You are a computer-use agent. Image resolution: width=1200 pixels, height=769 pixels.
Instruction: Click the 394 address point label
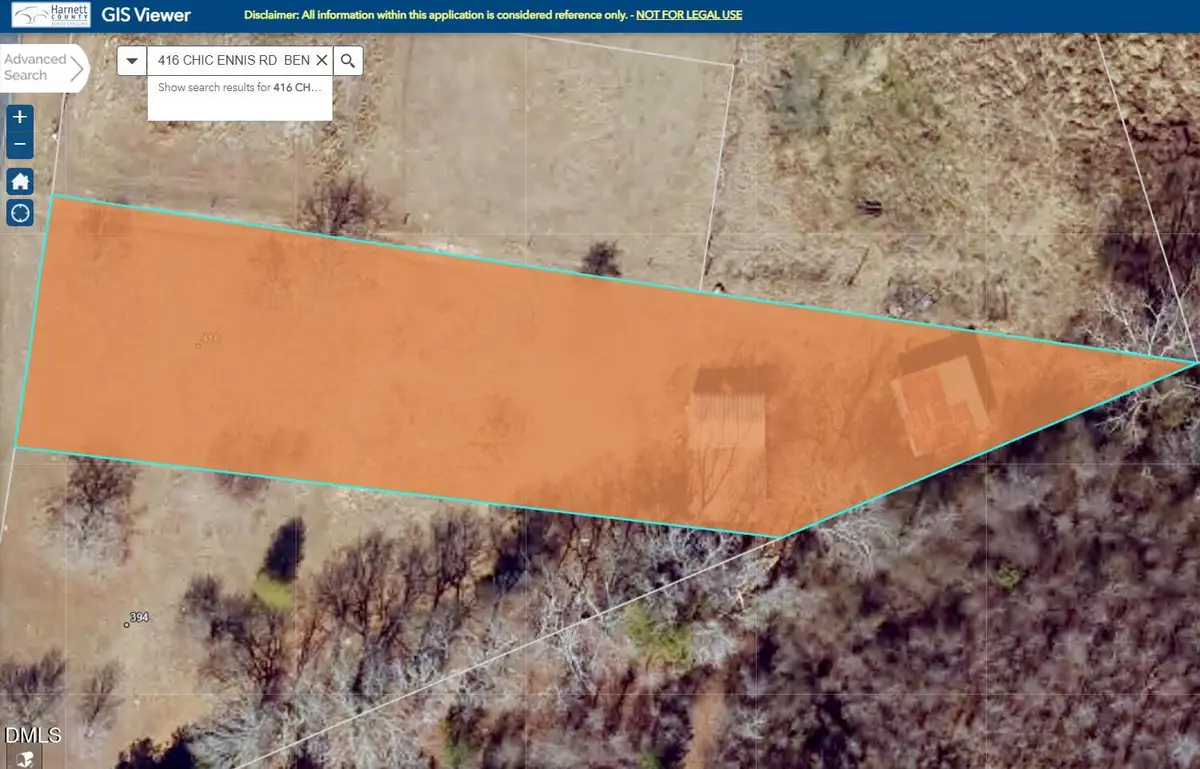pos(137,618)
